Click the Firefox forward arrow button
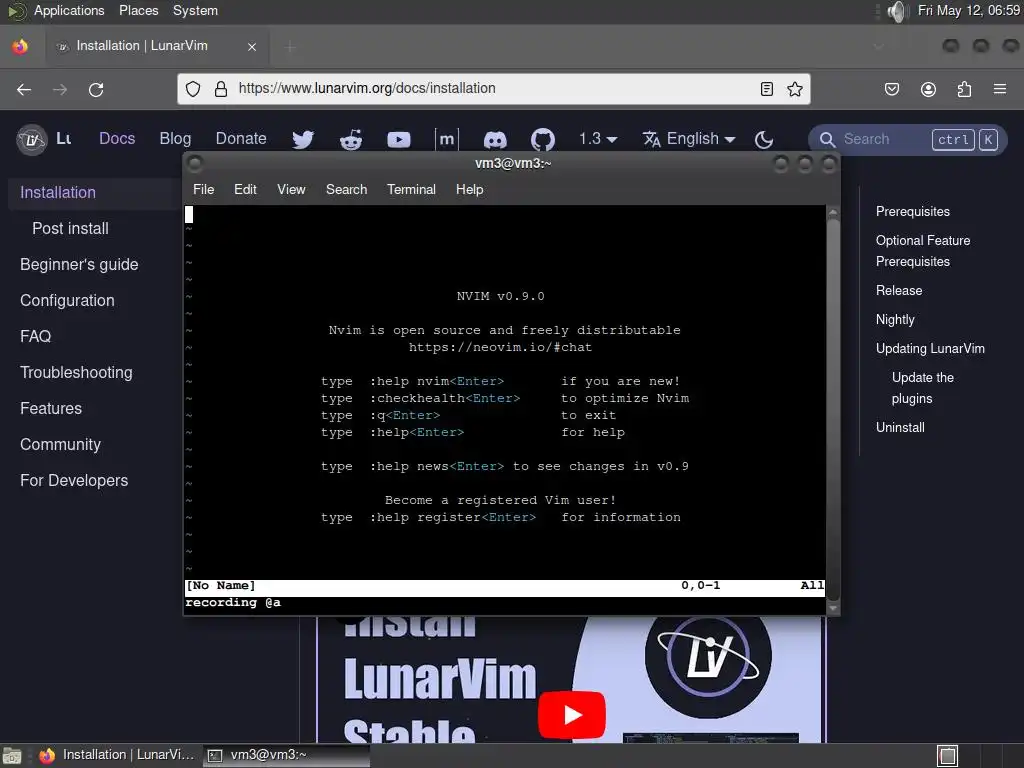Image resolution: width=1024 pixels, height=768 pixels. [x=60, y=89]
